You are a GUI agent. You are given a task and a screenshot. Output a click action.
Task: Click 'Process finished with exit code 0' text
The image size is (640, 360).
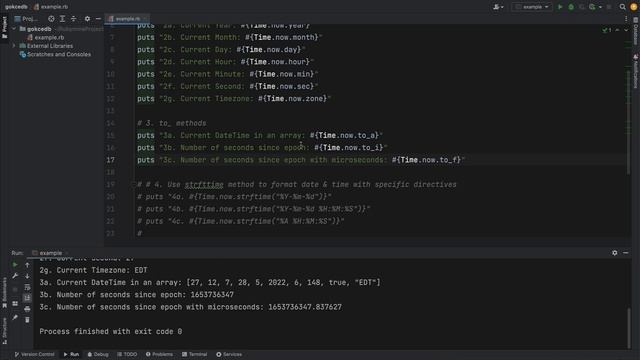pos(111,331)
